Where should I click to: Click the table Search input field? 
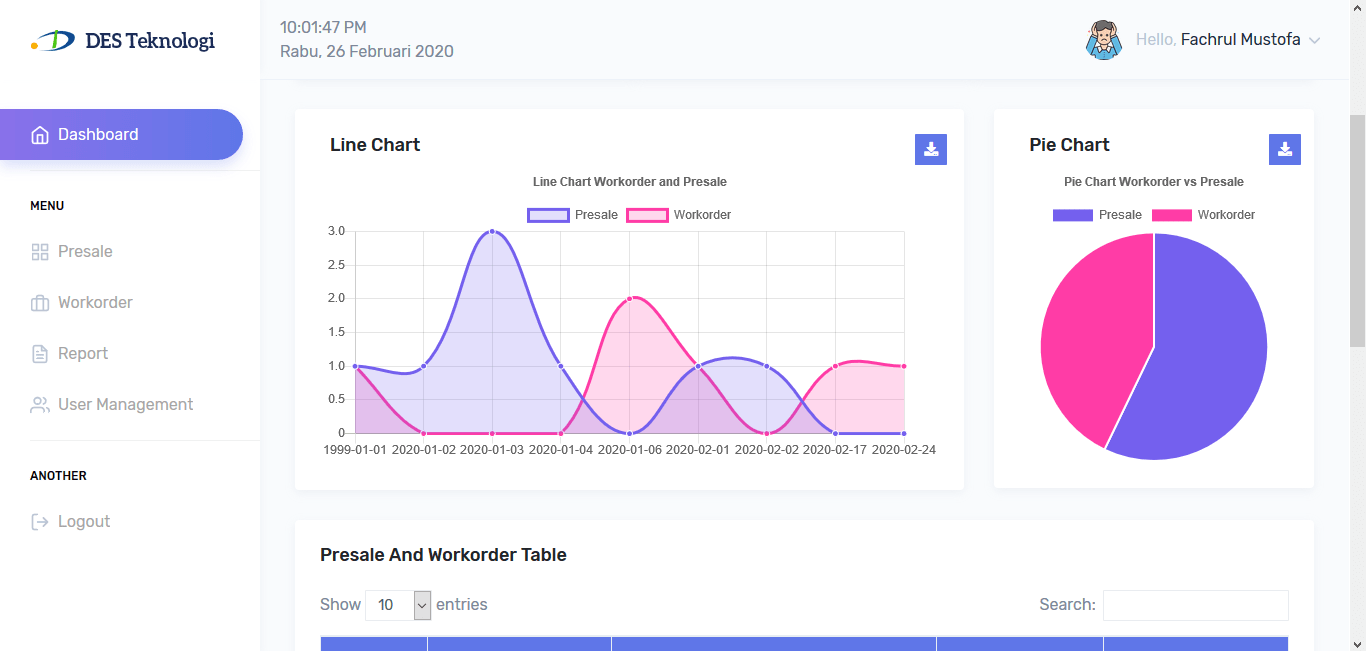pos(1195,605)
